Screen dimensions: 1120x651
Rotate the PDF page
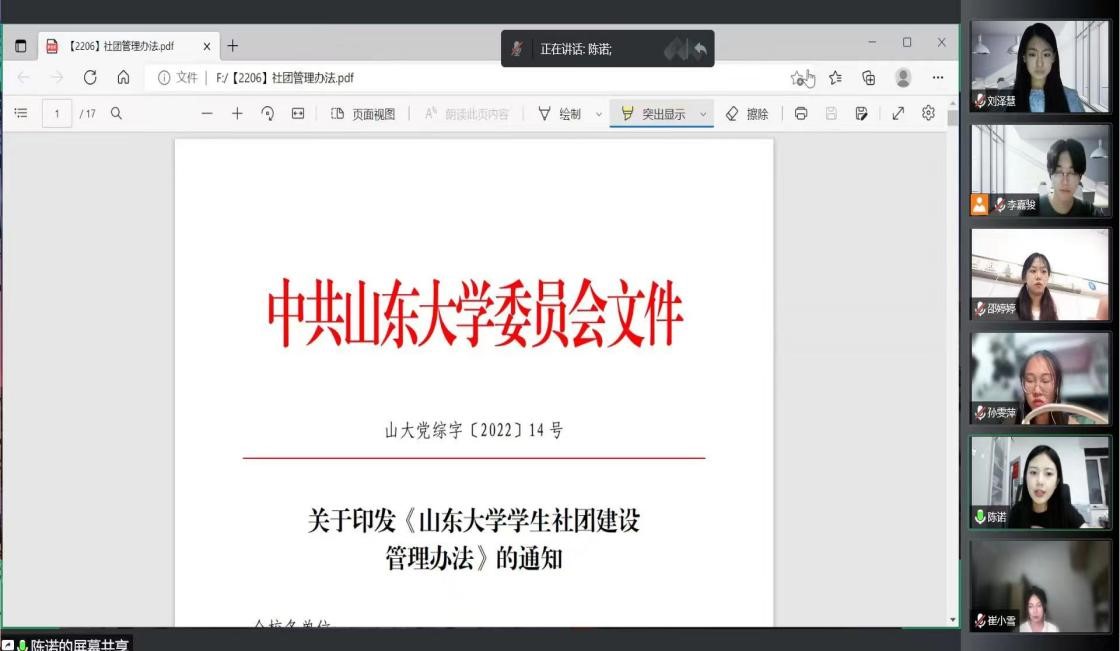click(x=267, y=114)
